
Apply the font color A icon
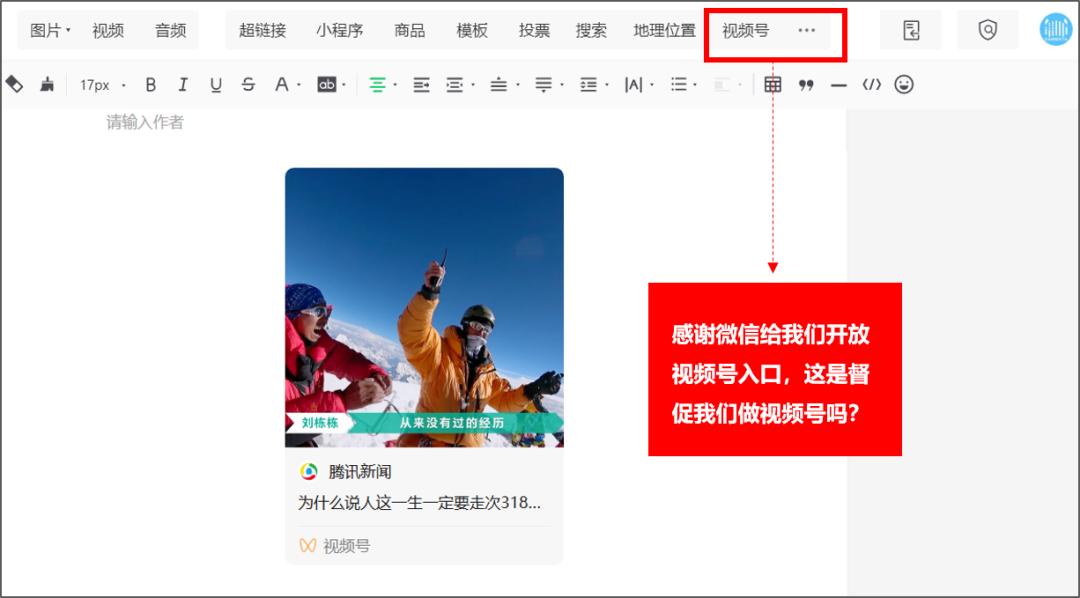click(x=281, y=85)
